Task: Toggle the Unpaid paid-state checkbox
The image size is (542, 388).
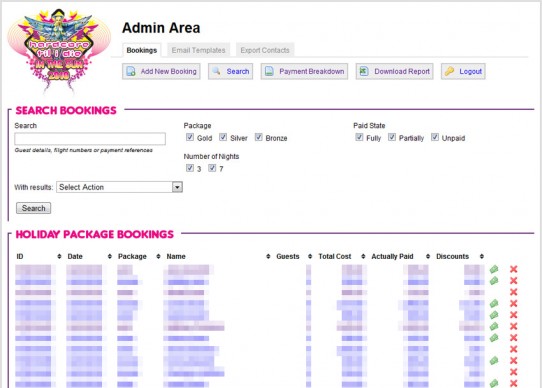Action: pos(435,137)
